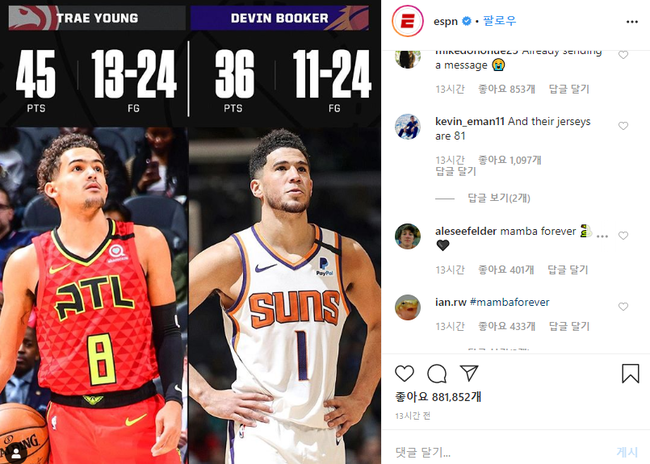Reply to kevin_eman11 with 답글 달기

point(456,171)
